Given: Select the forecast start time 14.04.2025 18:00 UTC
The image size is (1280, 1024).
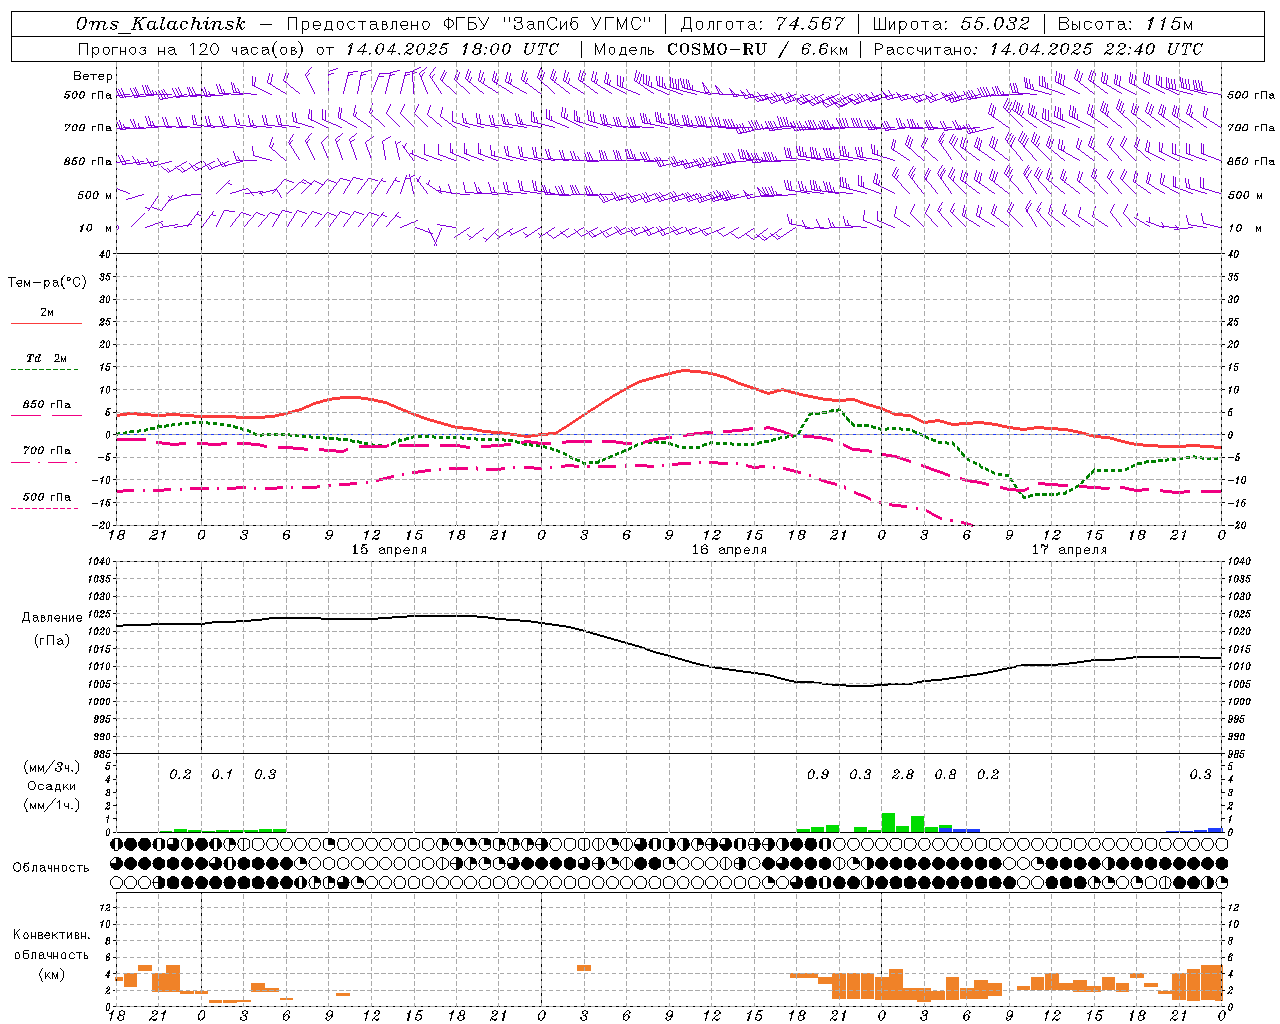Looking at the screenshot, I should pyautogui.click(x=452, y=49).
